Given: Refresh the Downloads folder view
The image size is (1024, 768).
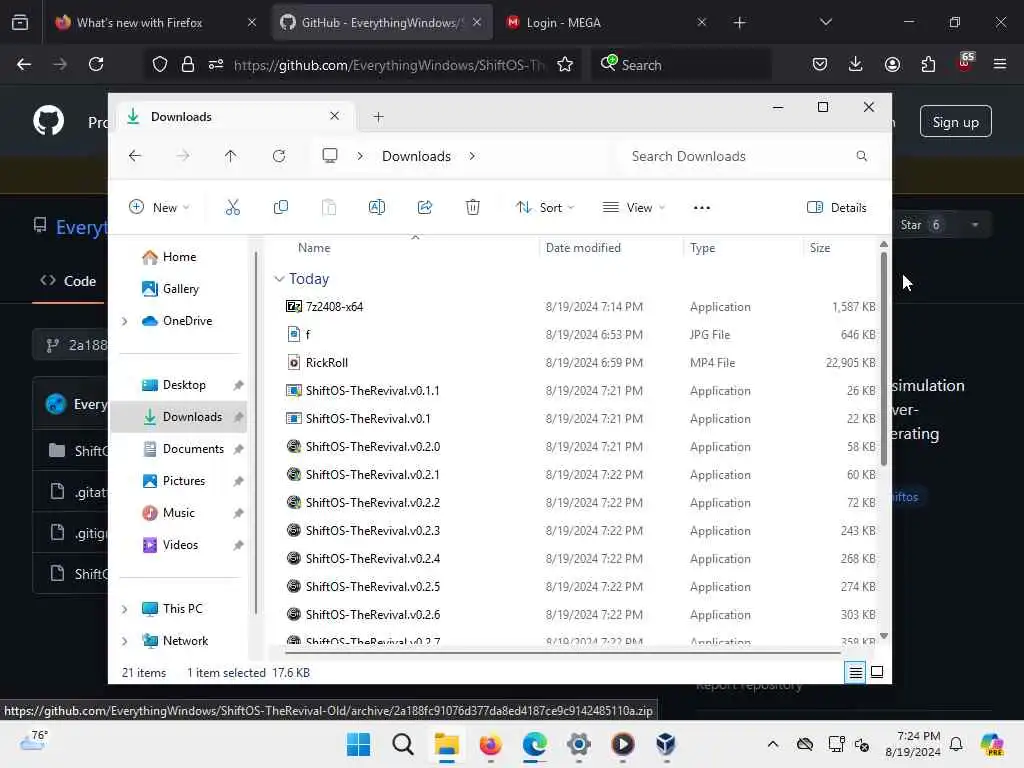Looking at the screenshot, I should 279,156.
